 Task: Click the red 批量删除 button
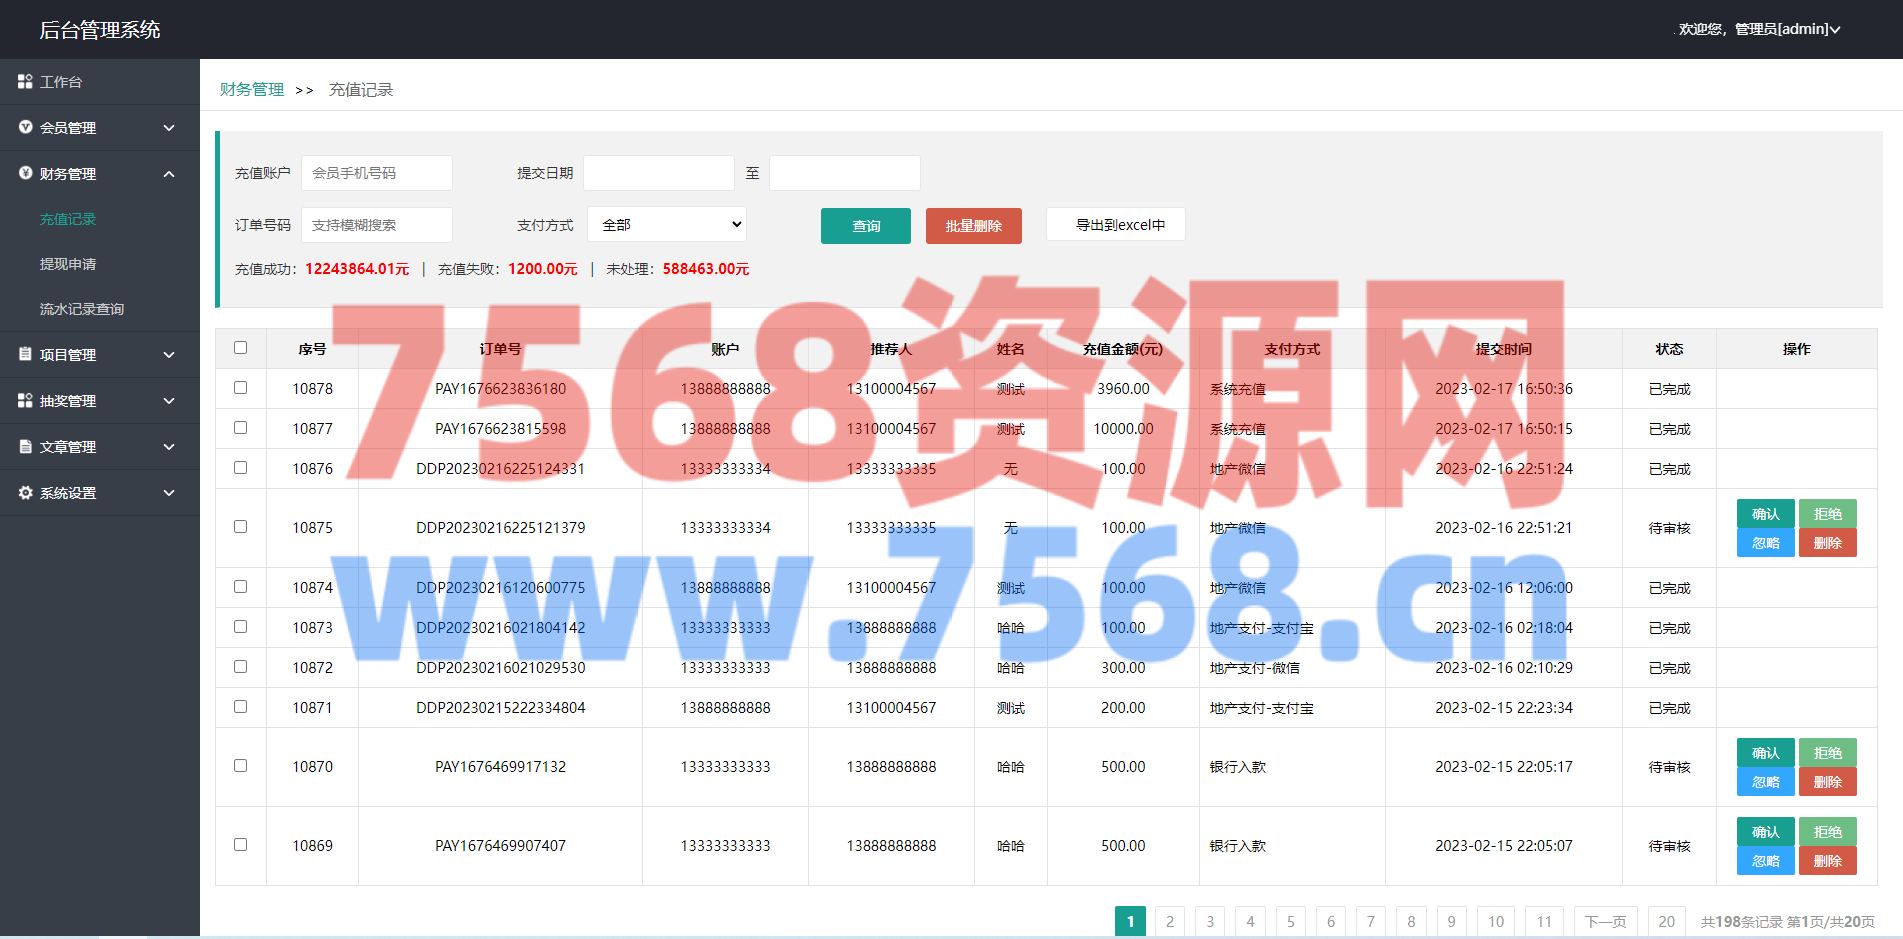pyautogui.click(x=973, y=226)
